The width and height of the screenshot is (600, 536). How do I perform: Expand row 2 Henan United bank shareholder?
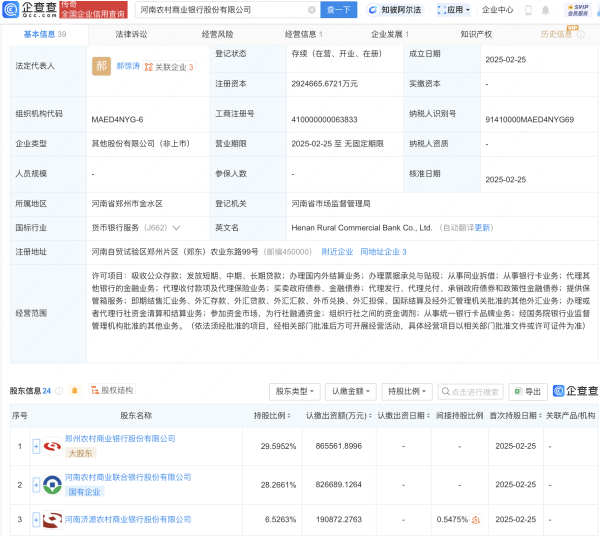click(x=36, y=485)
